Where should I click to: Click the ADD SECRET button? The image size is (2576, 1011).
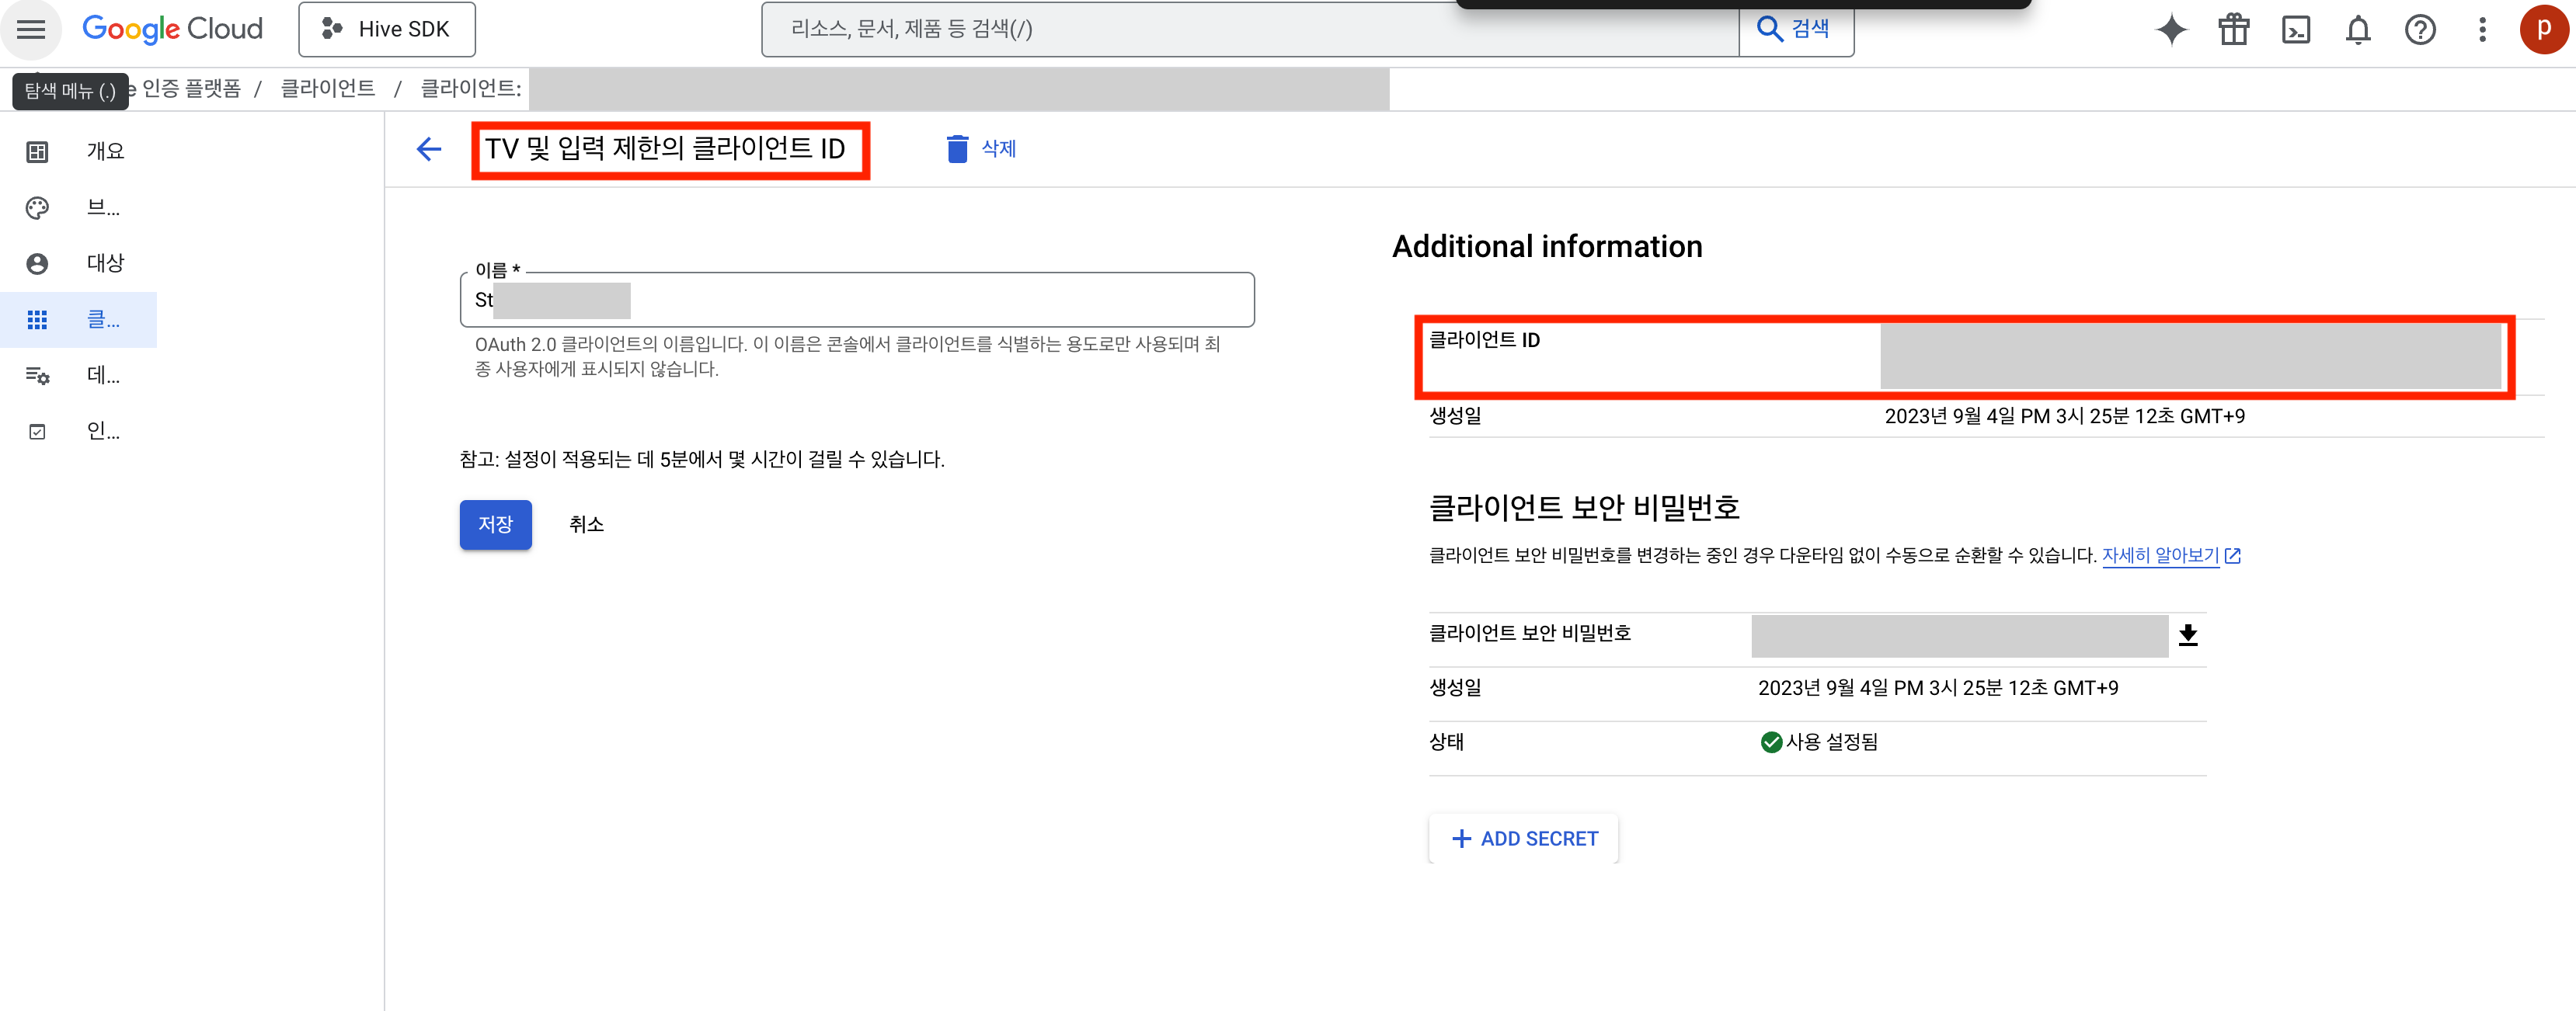coord(1524,838)
